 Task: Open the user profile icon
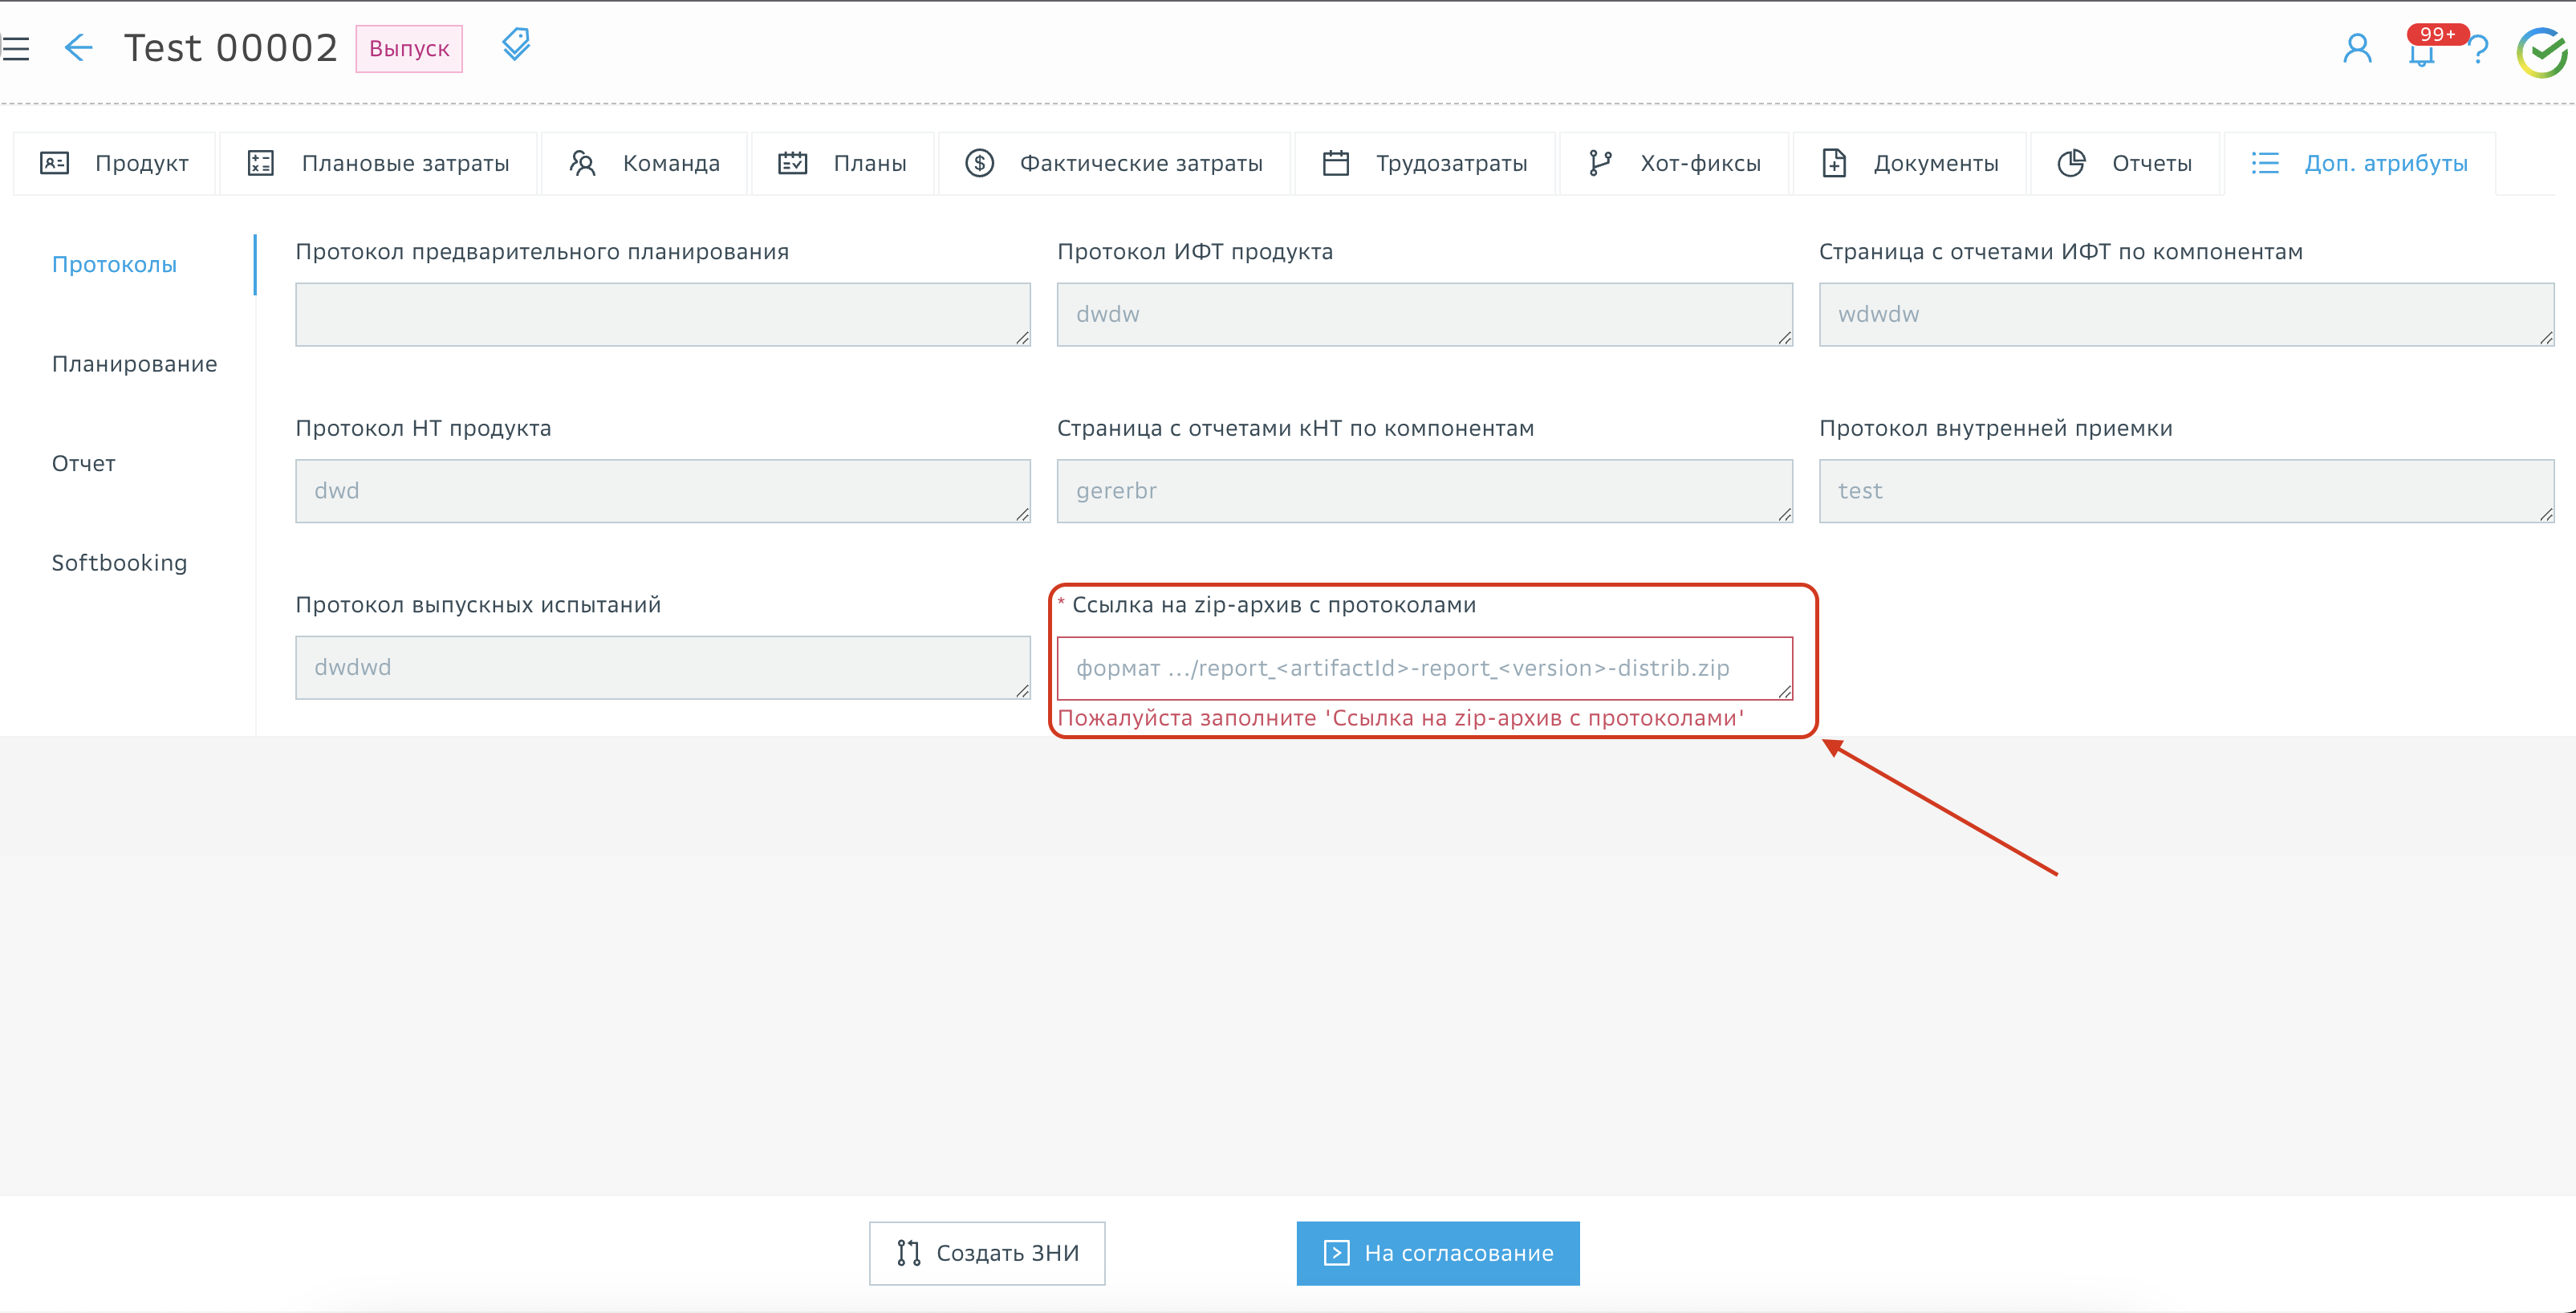click(x=2357, y=48)
